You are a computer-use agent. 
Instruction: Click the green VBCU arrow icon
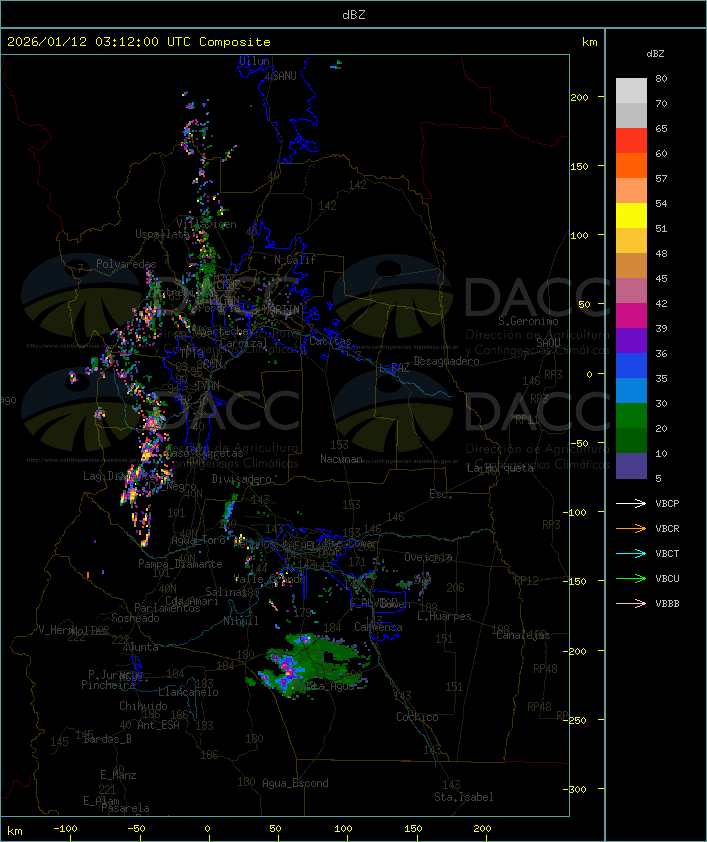(632, 578)
